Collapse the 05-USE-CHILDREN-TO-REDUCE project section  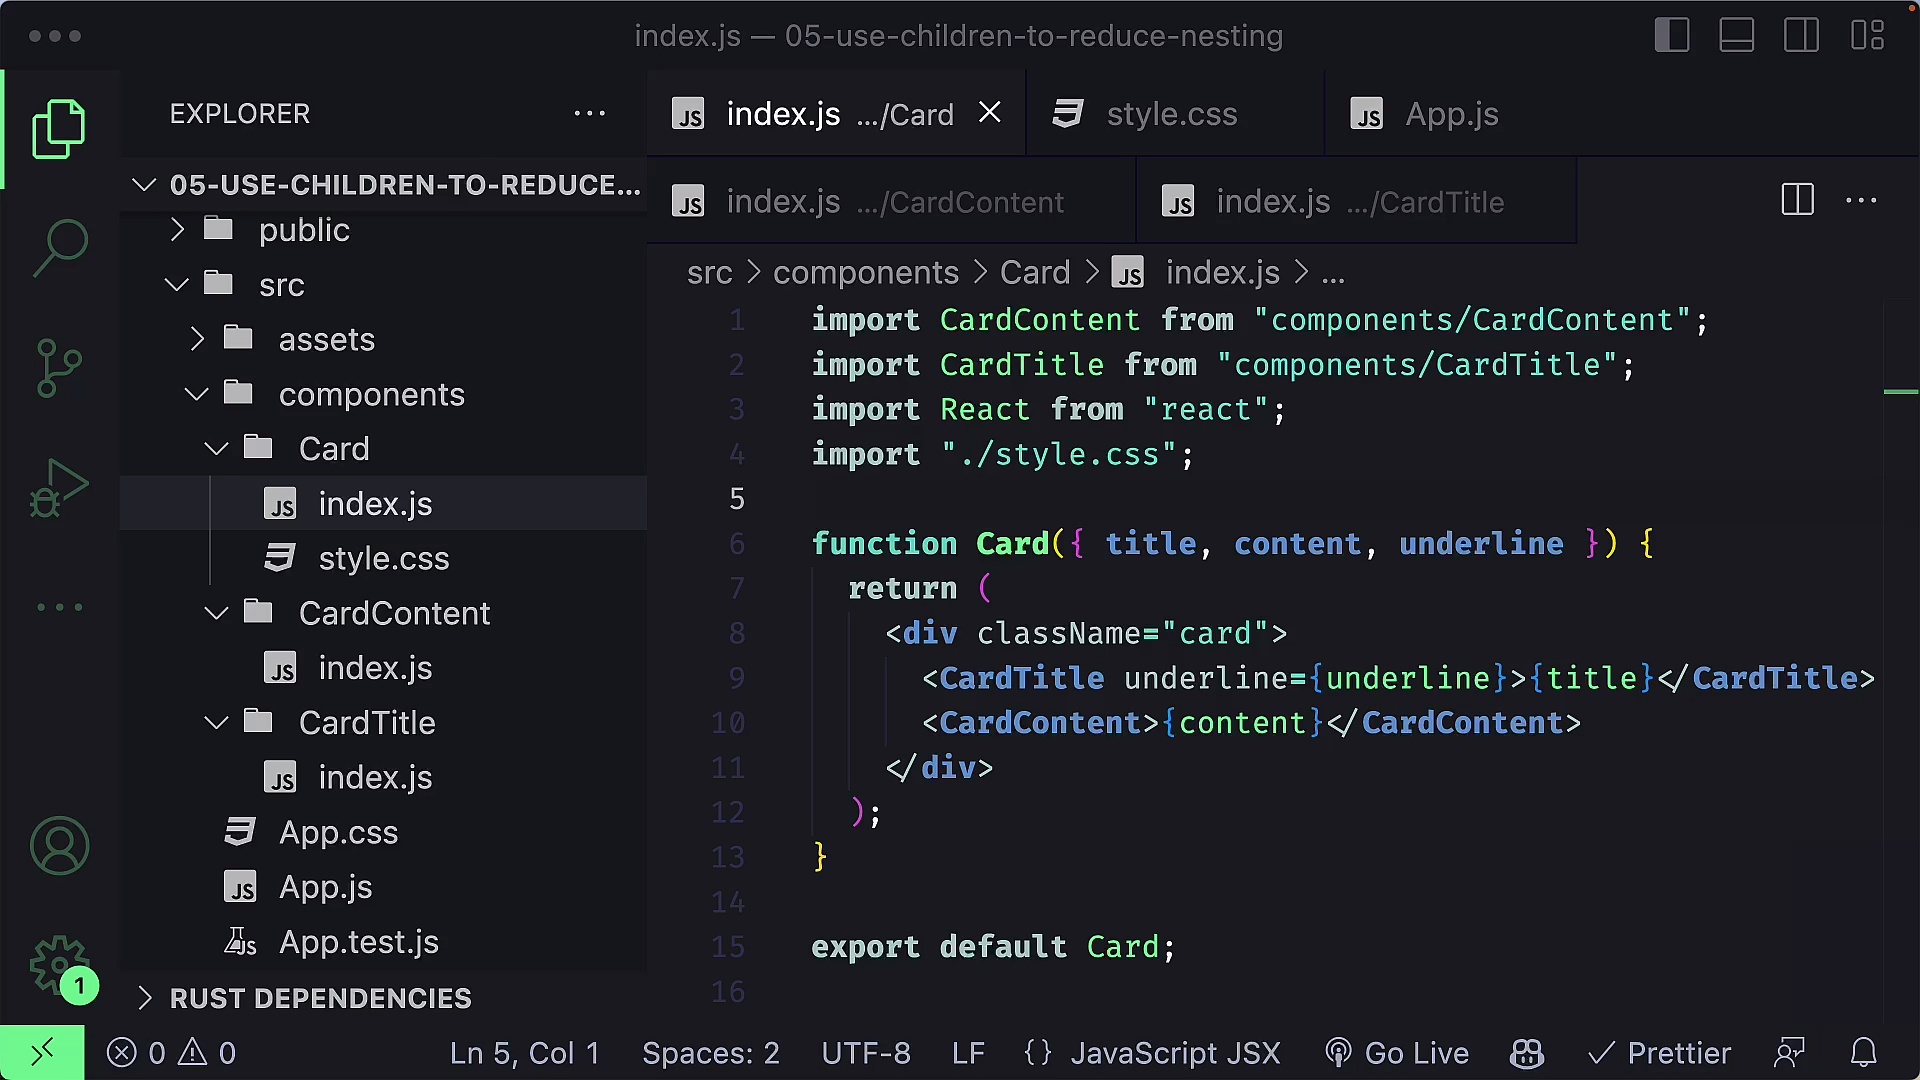pos(385,185)
